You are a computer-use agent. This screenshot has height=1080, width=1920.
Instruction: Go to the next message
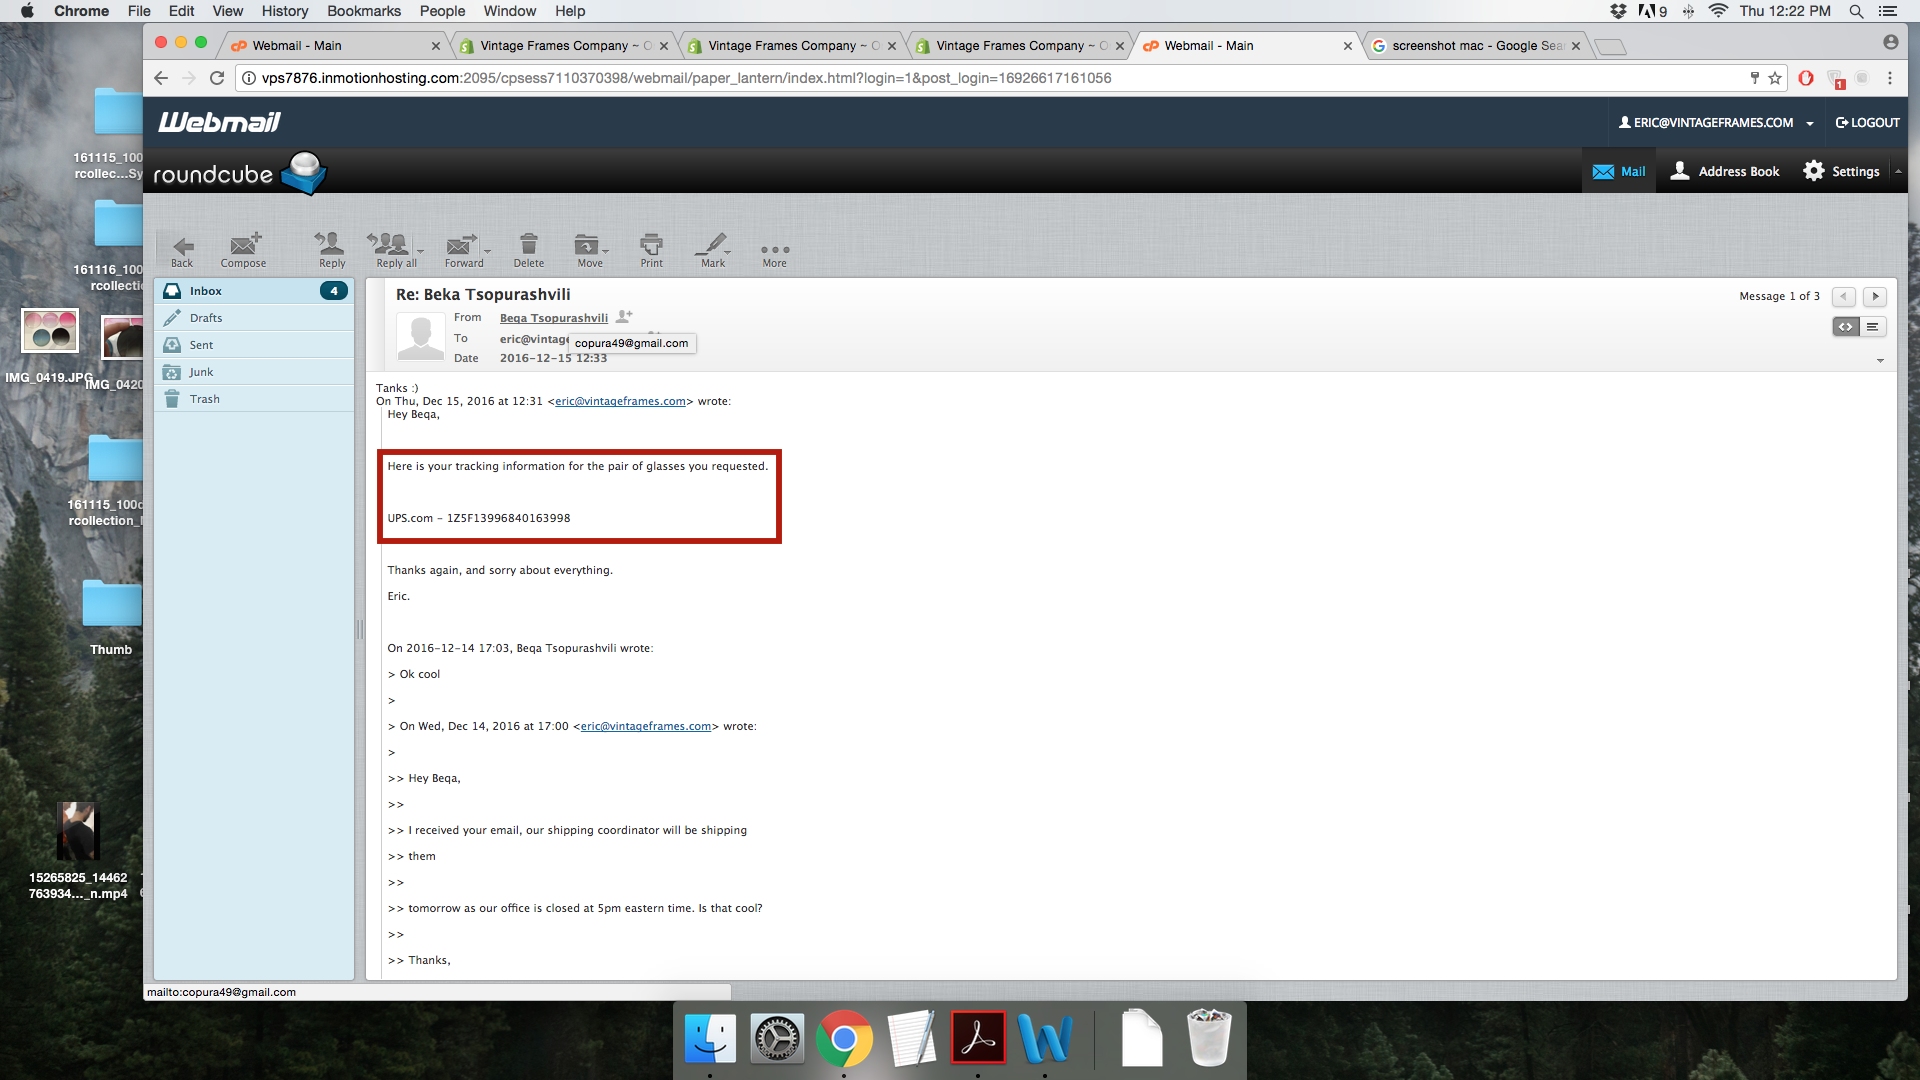point(1875,297)
